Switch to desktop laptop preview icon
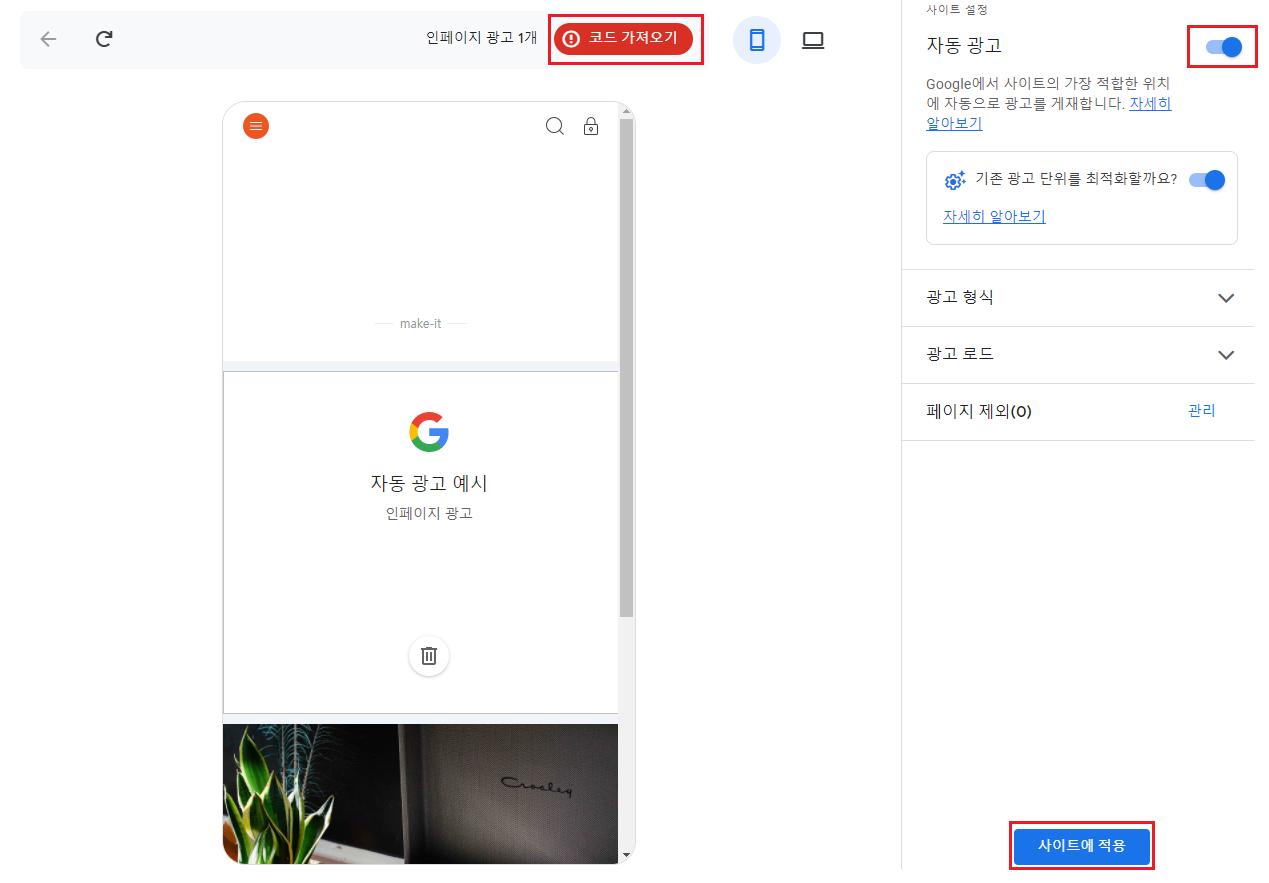Screen dimensions: 1269x883 tap(813, 40)
